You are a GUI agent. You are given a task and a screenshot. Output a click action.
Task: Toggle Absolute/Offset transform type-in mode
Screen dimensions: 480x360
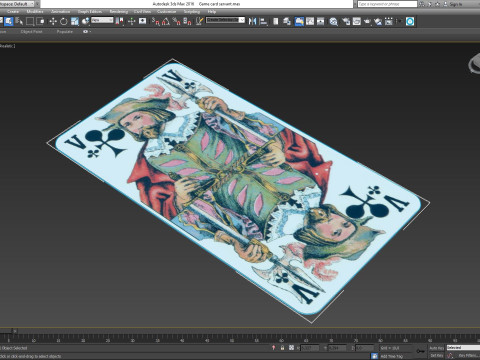292,348
